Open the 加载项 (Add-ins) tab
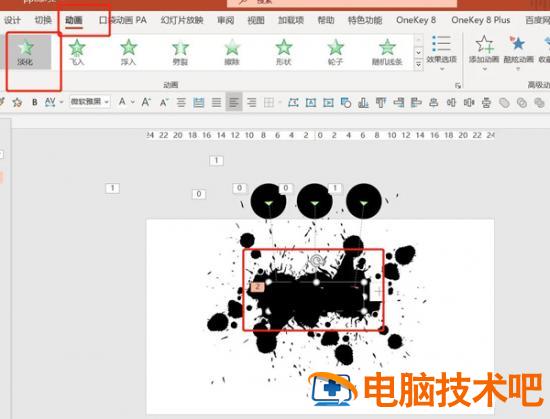Screen dimensions: 550x419 tap(291, 20)
